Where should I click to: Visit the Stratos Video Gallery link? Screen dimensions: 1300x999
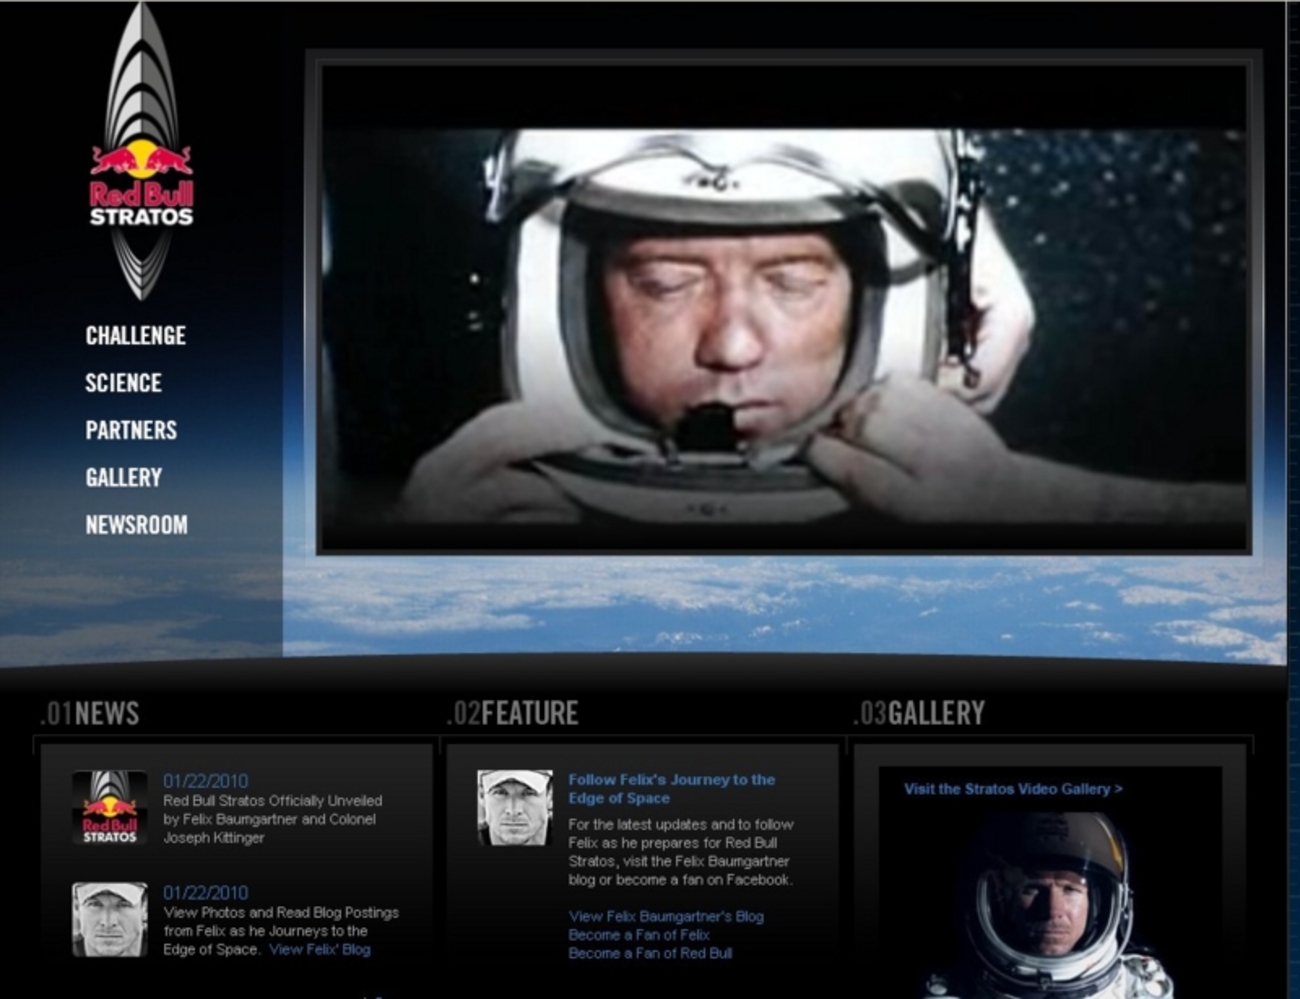[x=1013, y=789]
